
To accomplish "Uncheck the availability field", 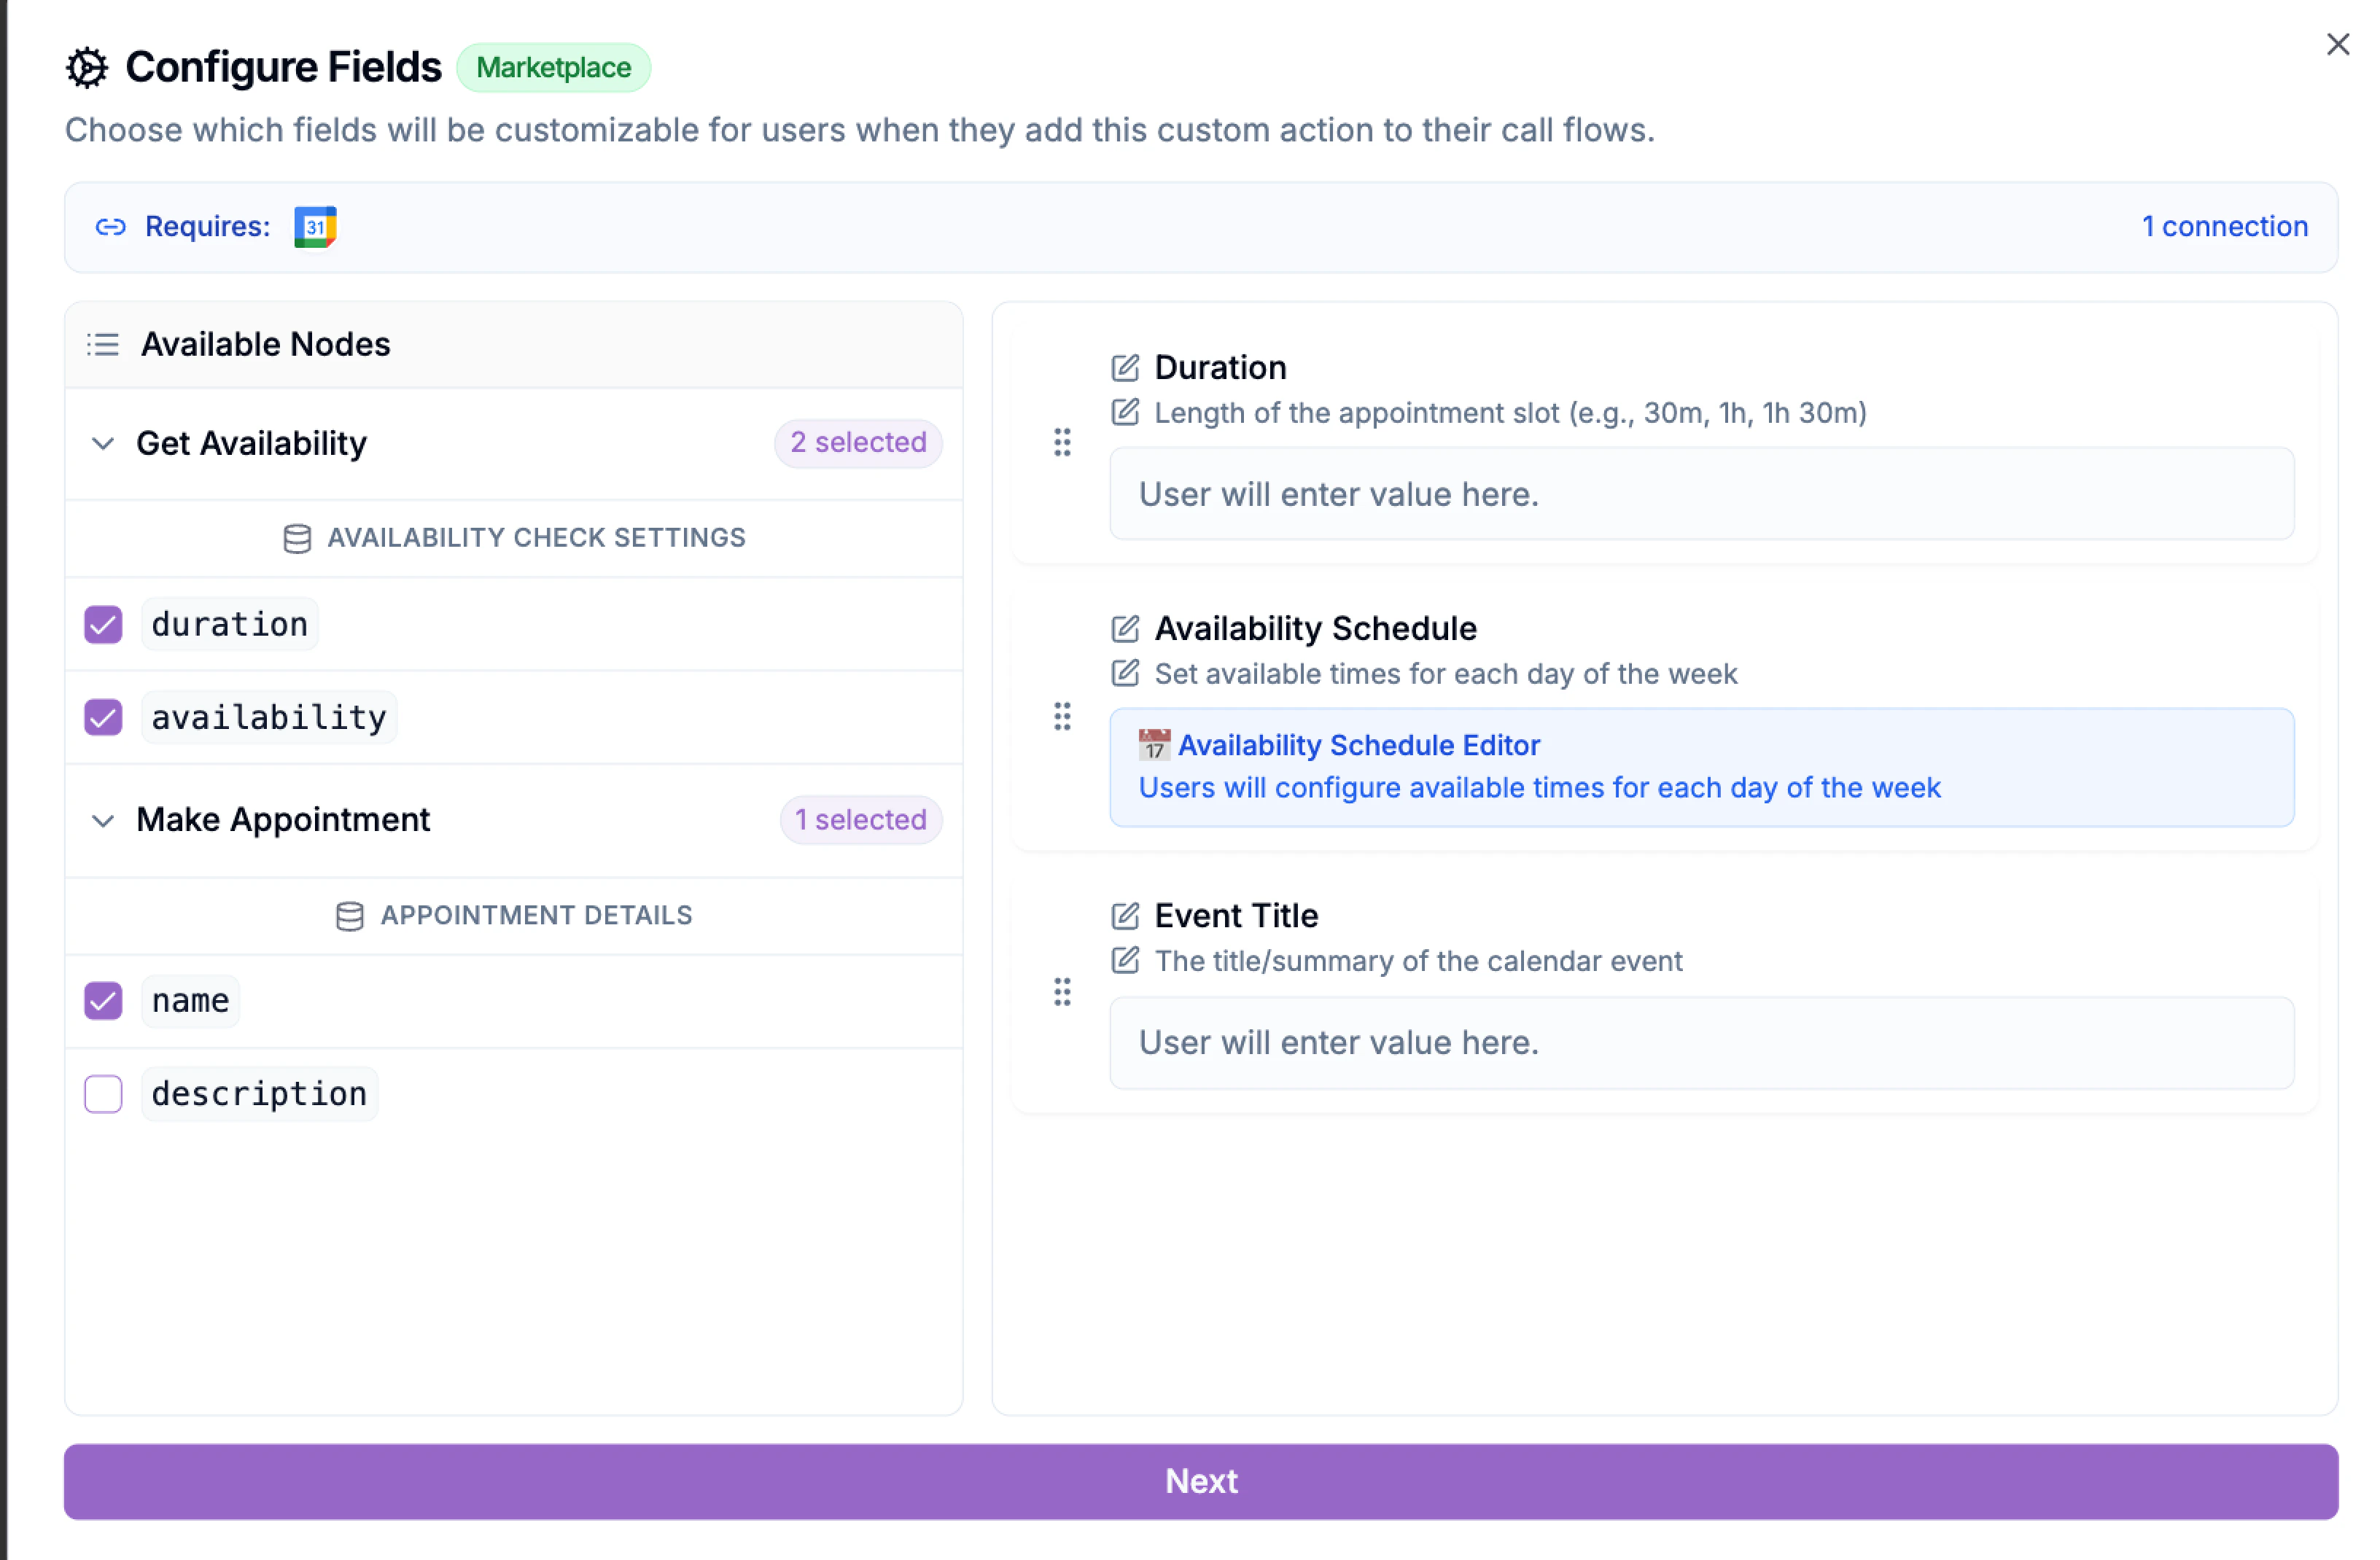I will coord(103,717).
